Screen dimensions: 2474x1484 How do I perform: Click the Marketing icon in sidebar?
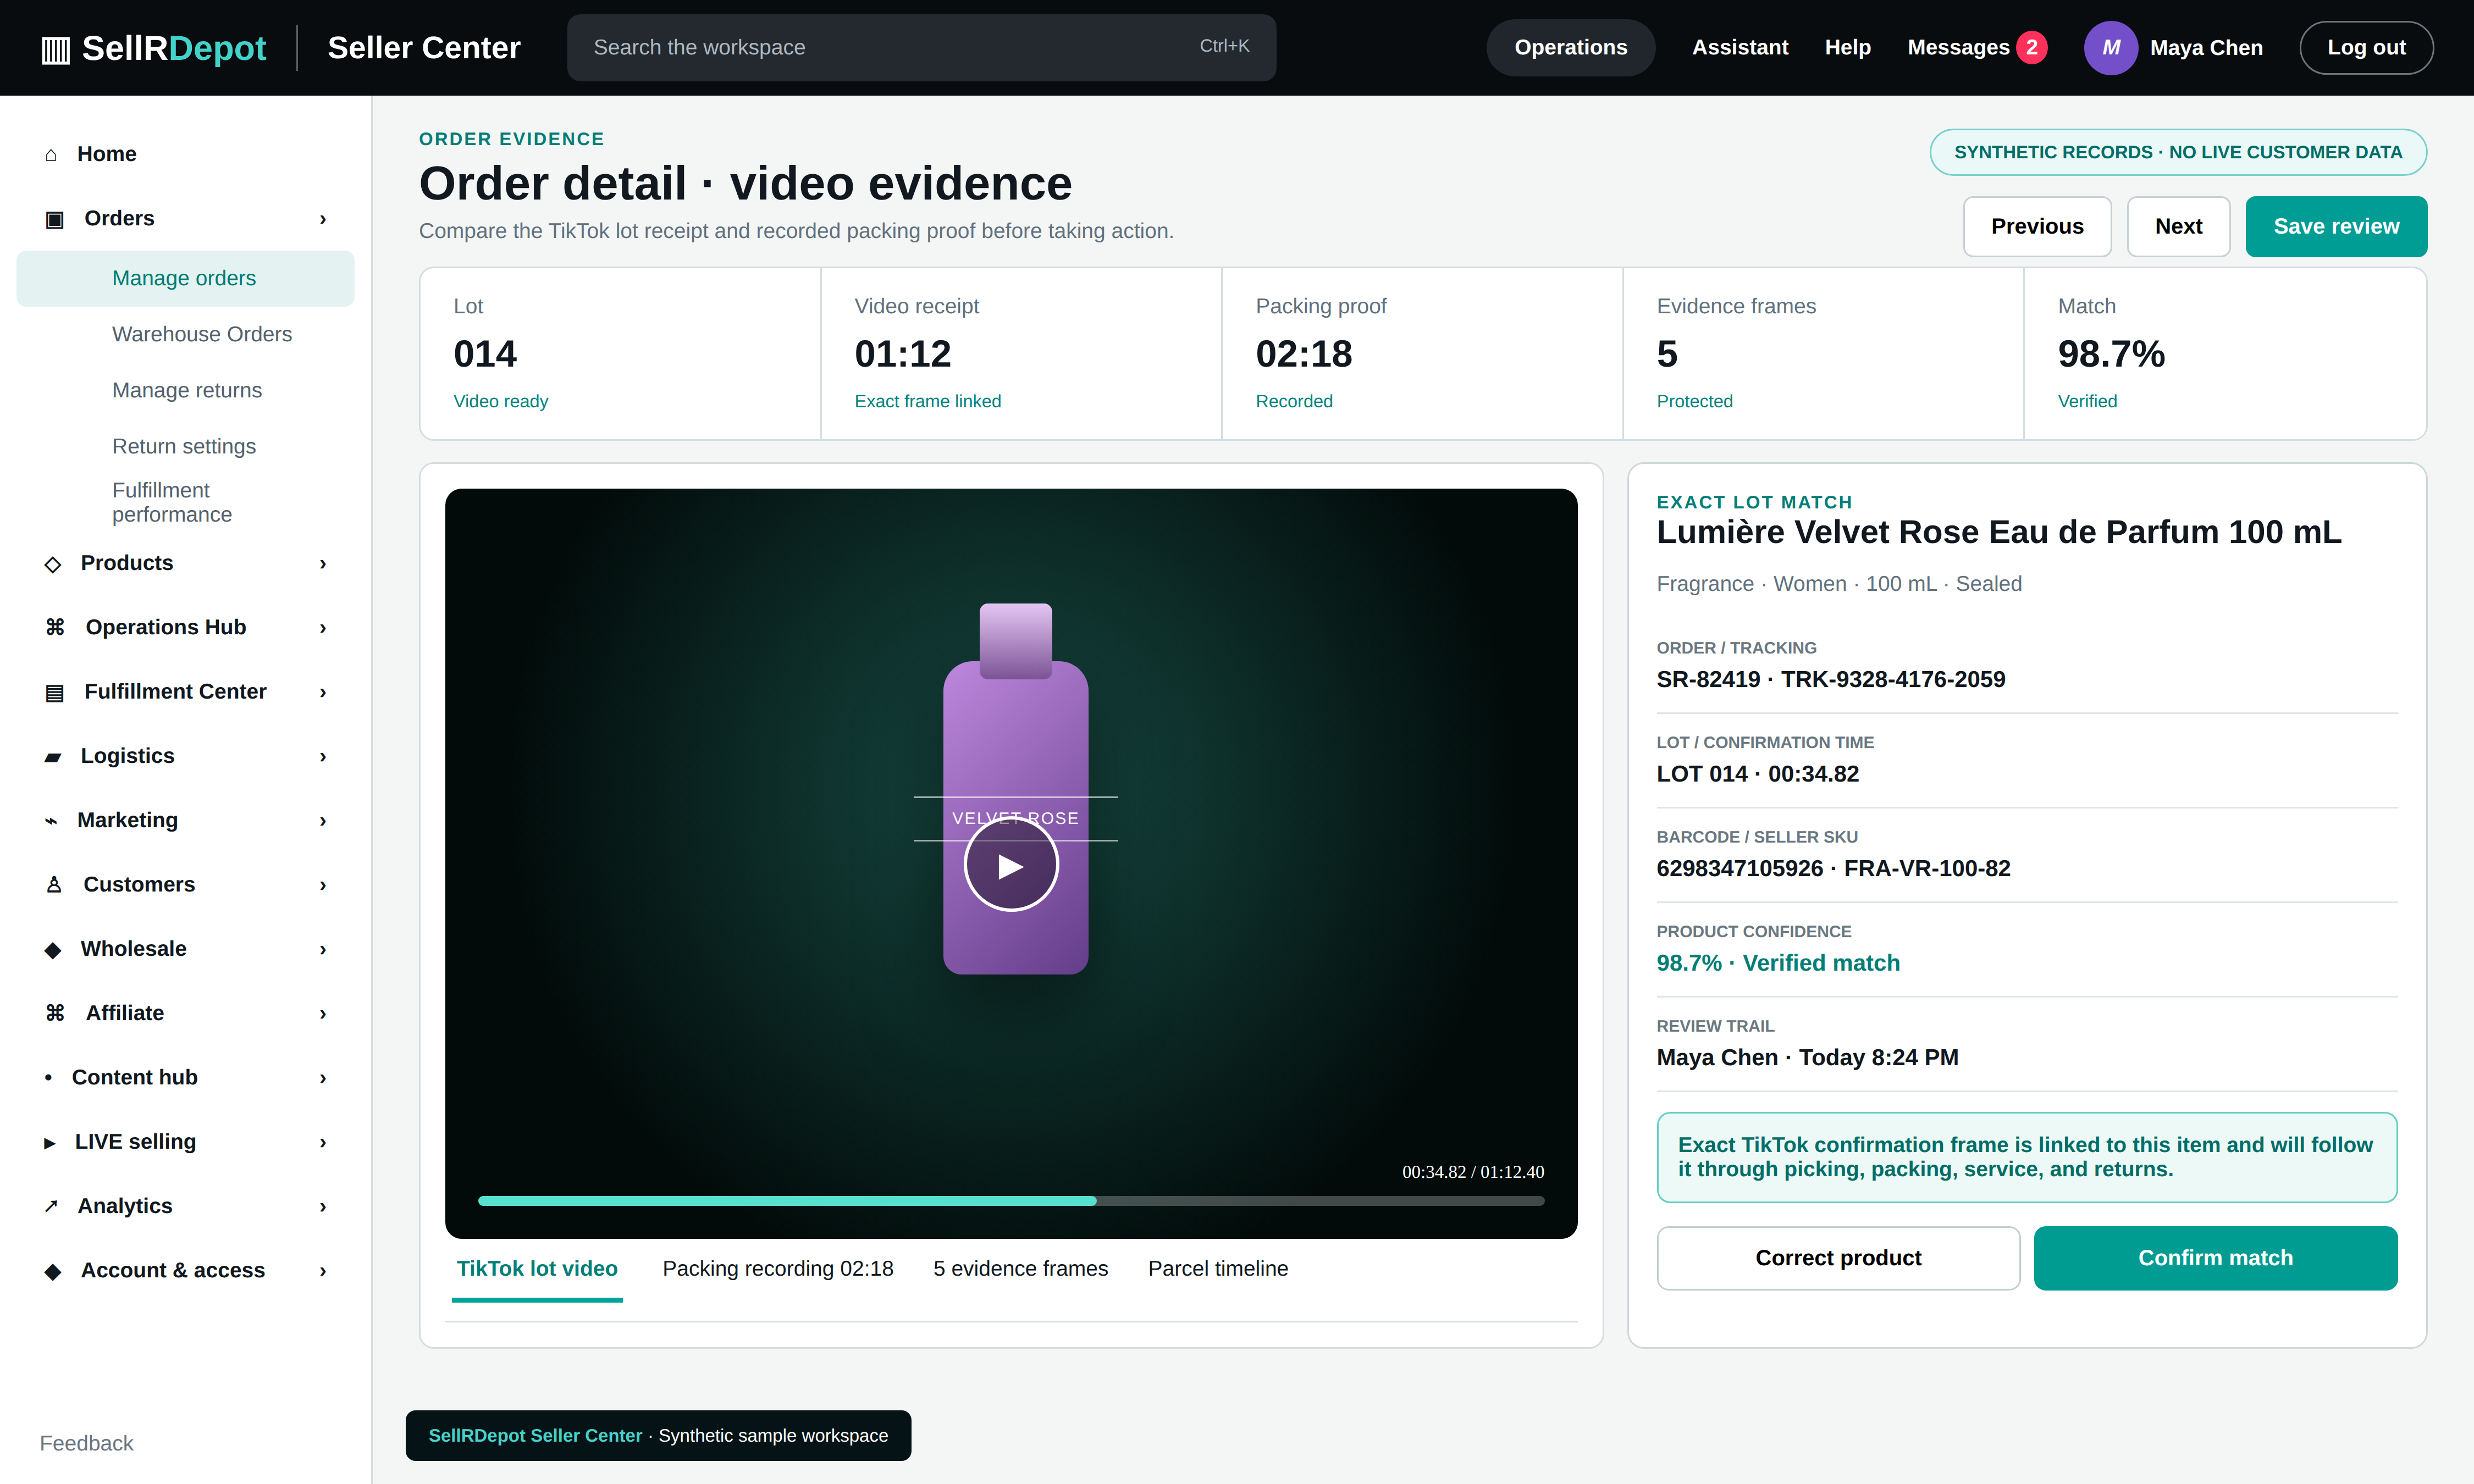coord(51,821)
